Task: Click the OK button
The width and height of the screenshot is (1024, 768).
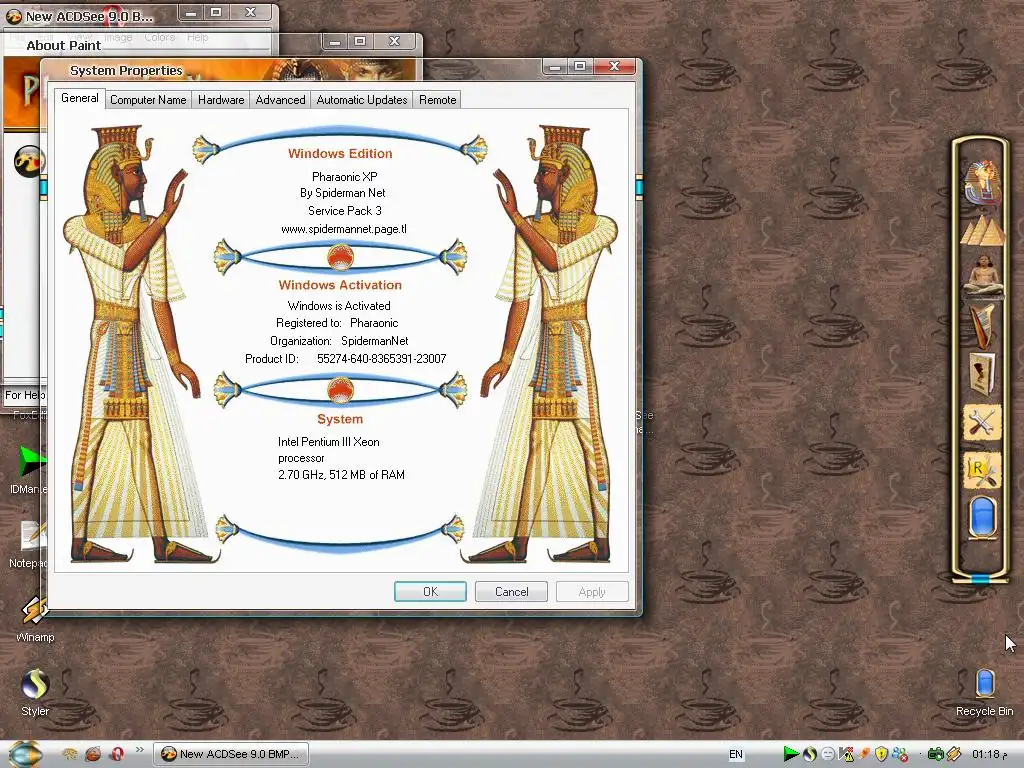Action: (x=430, y=592)
